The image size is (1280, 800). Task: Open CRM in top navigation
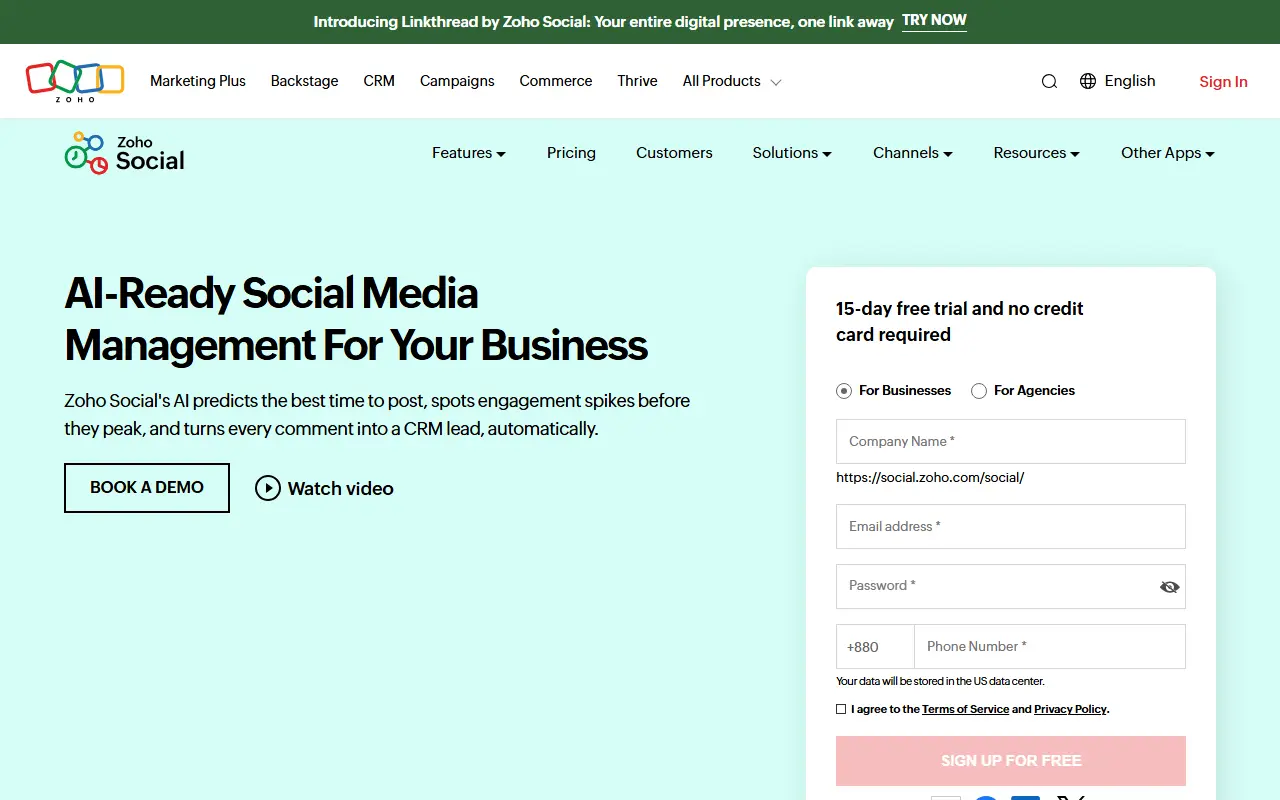point(379,81)
